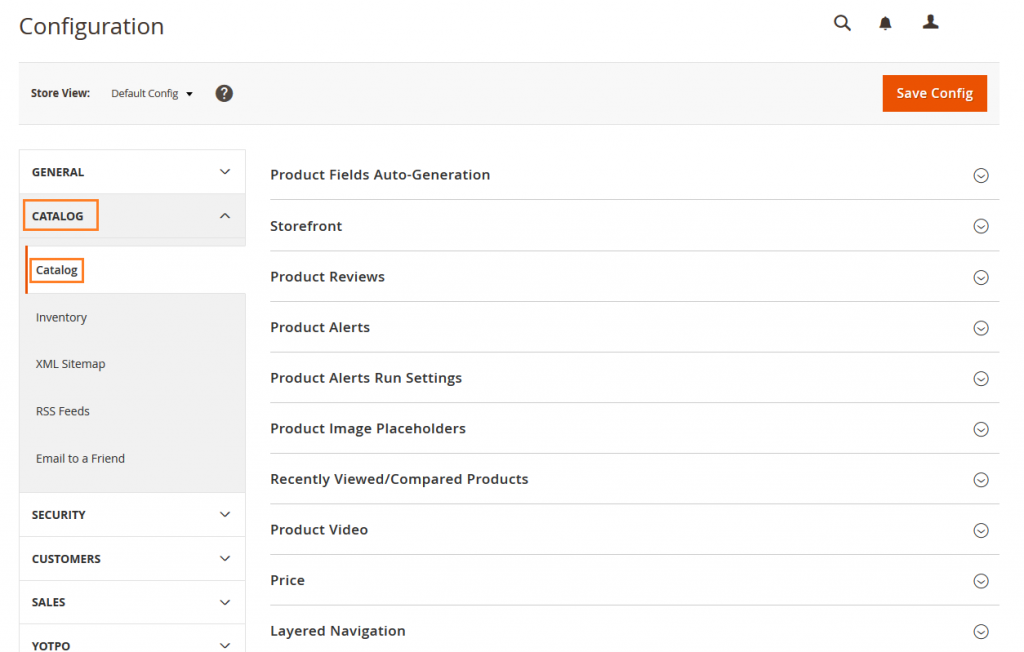Expand the SECURITY section chevron
Viewport: 1024px width, 652px height.
[x=225, y=515]
